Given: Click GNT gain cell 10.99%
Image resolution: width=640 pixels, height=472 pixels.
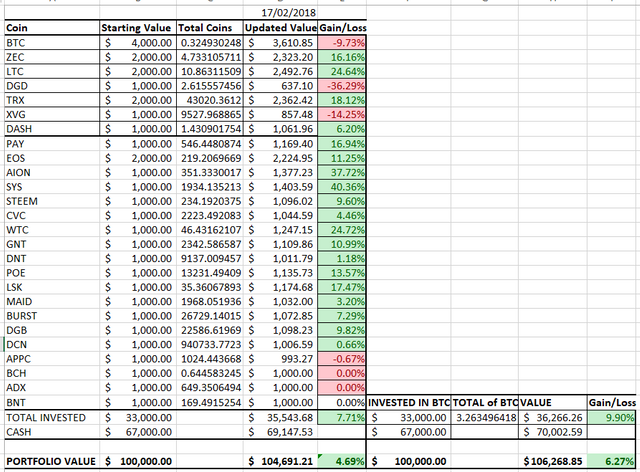Looking at the screenshot, I should coord(342,244).
